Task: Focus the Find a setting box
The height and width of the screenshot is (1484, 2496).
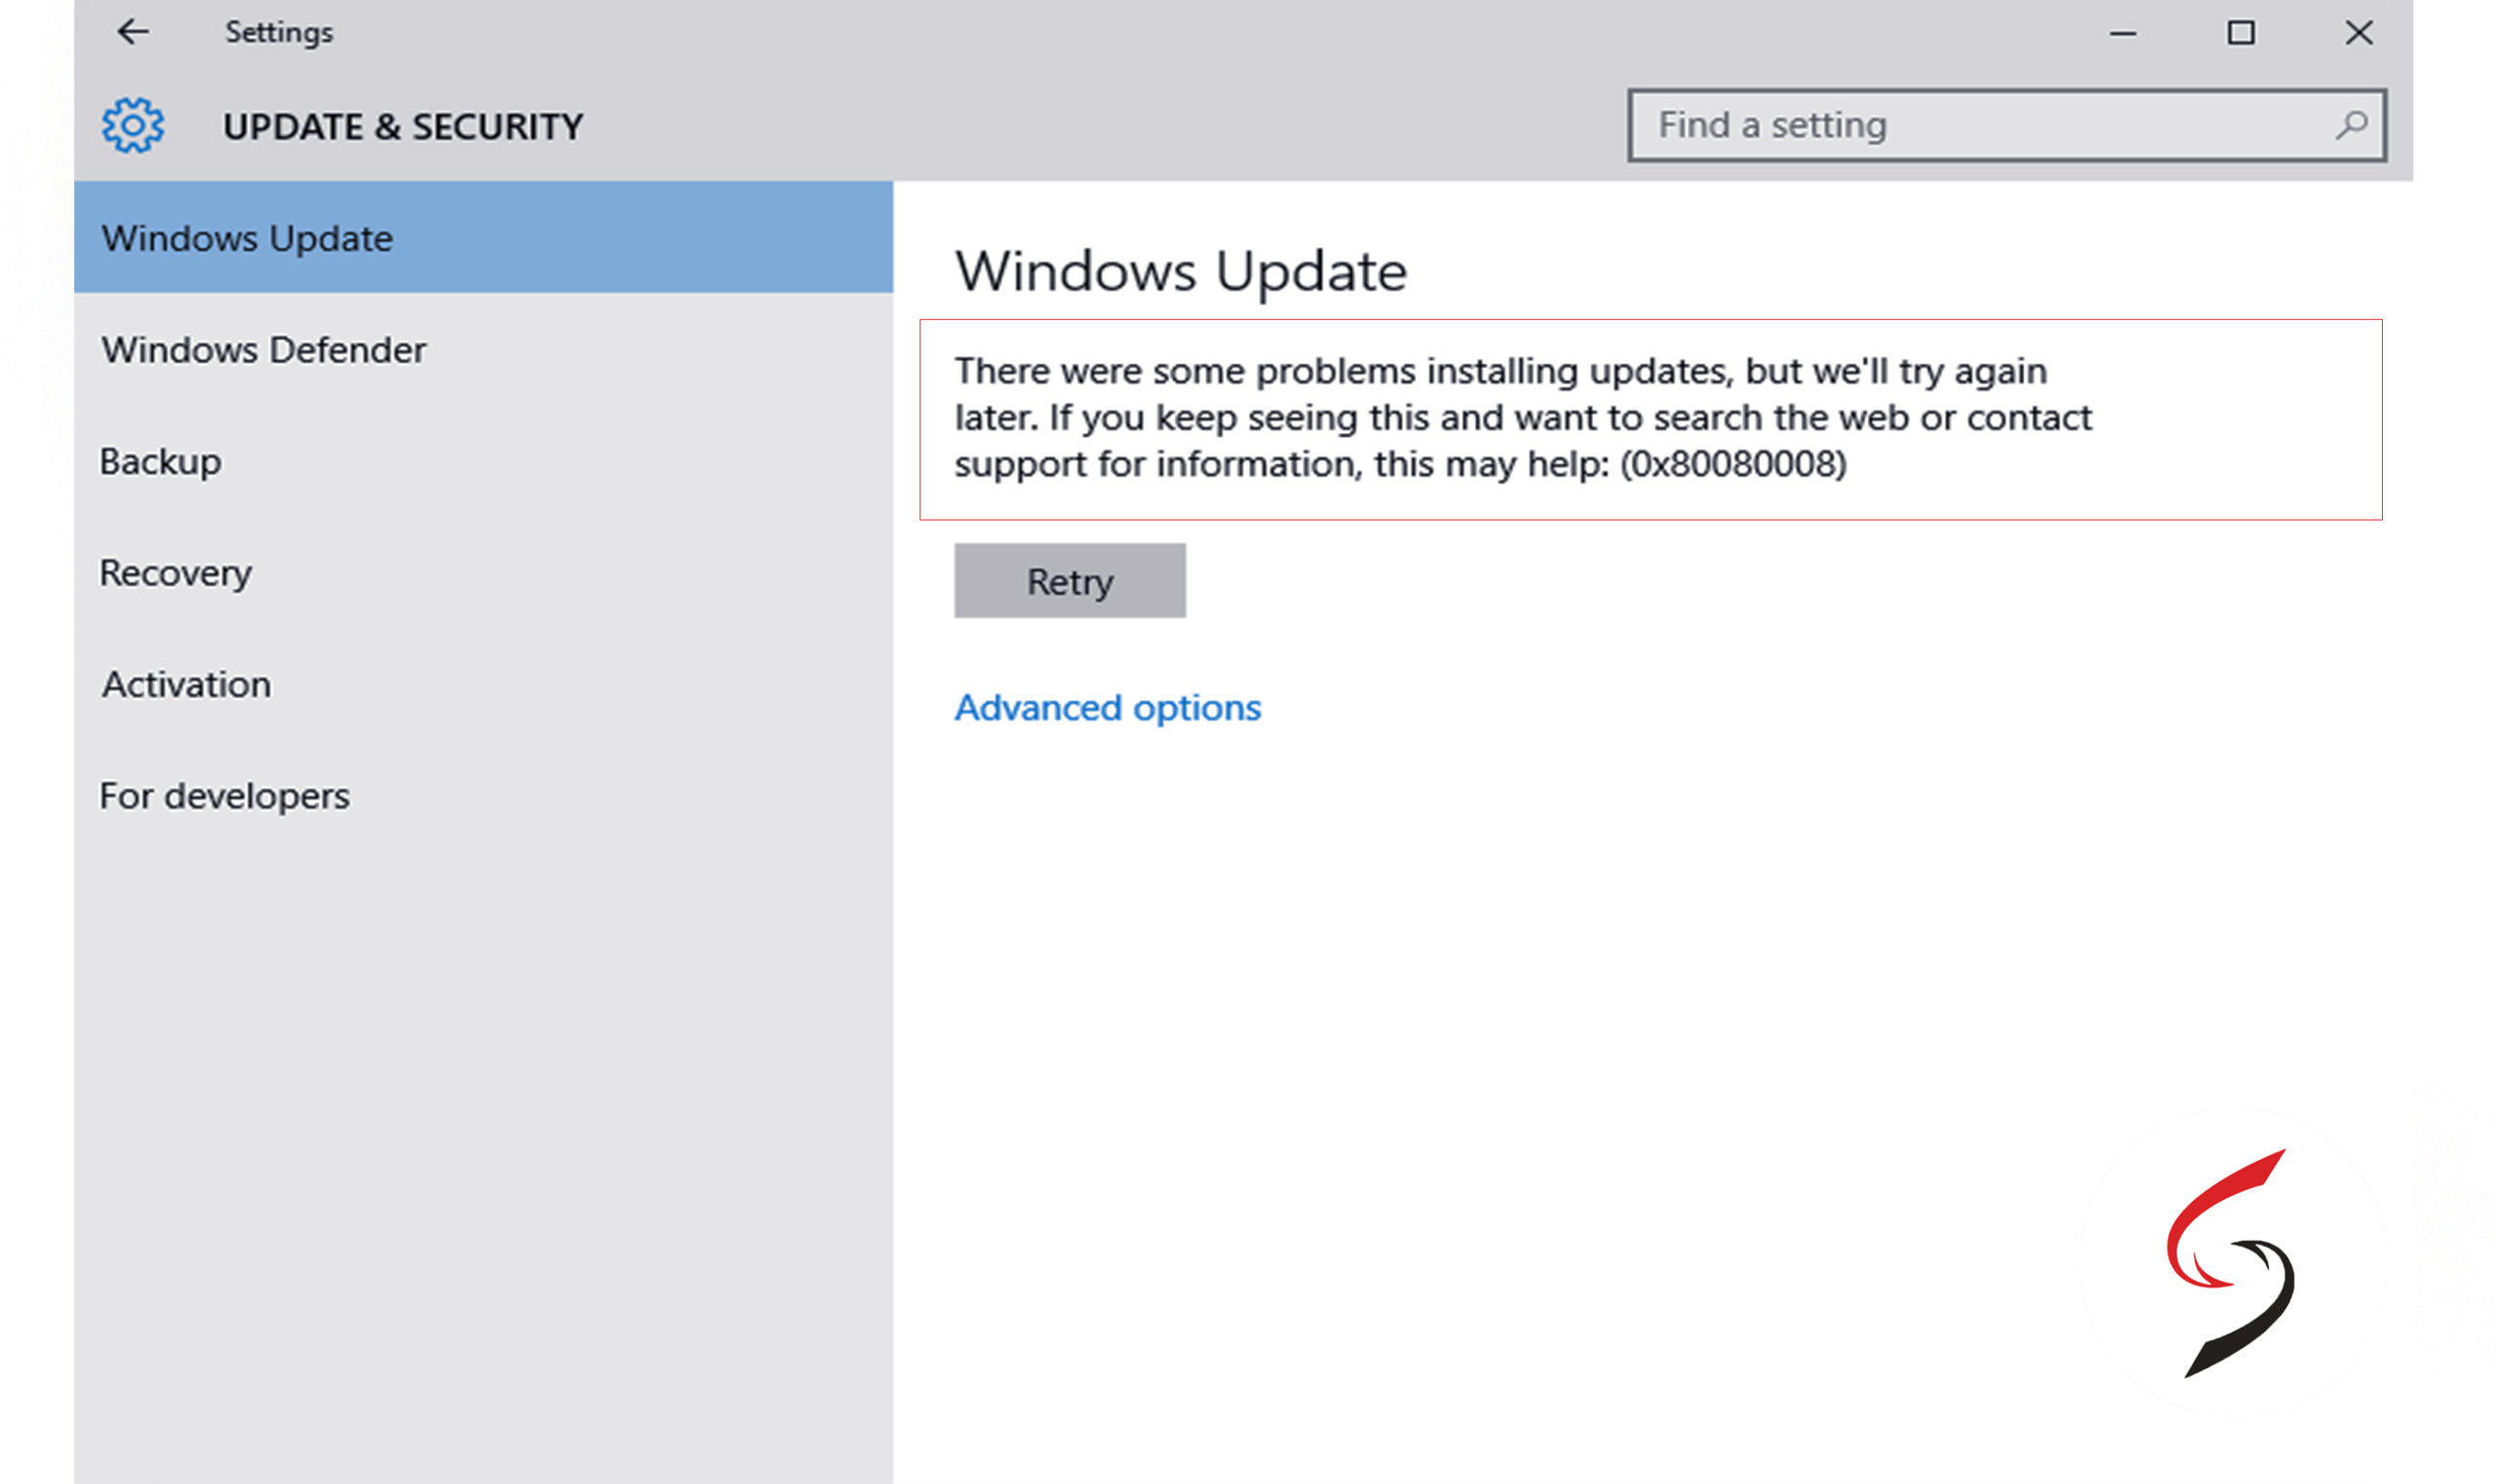Action: pos(2006,125)
